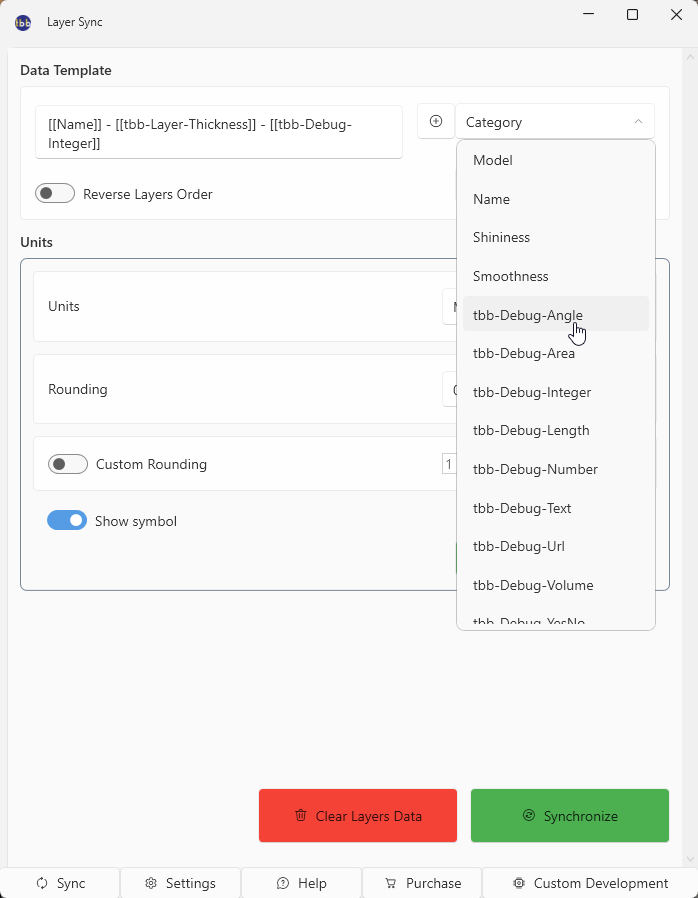This screenshot has height=898, width=698.
Task: Click the plus icon beside Category dropdown
Action: (x=436, y=121)
